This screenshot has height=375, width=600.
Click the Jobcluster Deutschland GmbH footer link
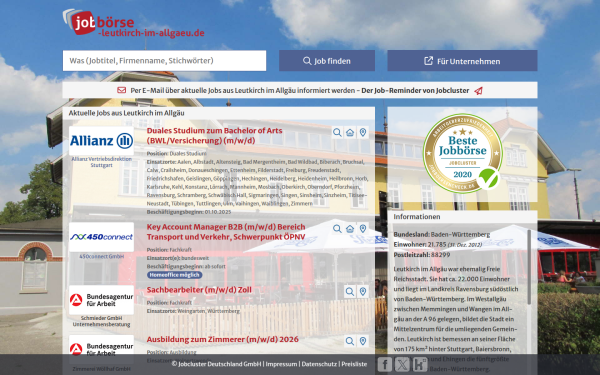coord(216,364)
